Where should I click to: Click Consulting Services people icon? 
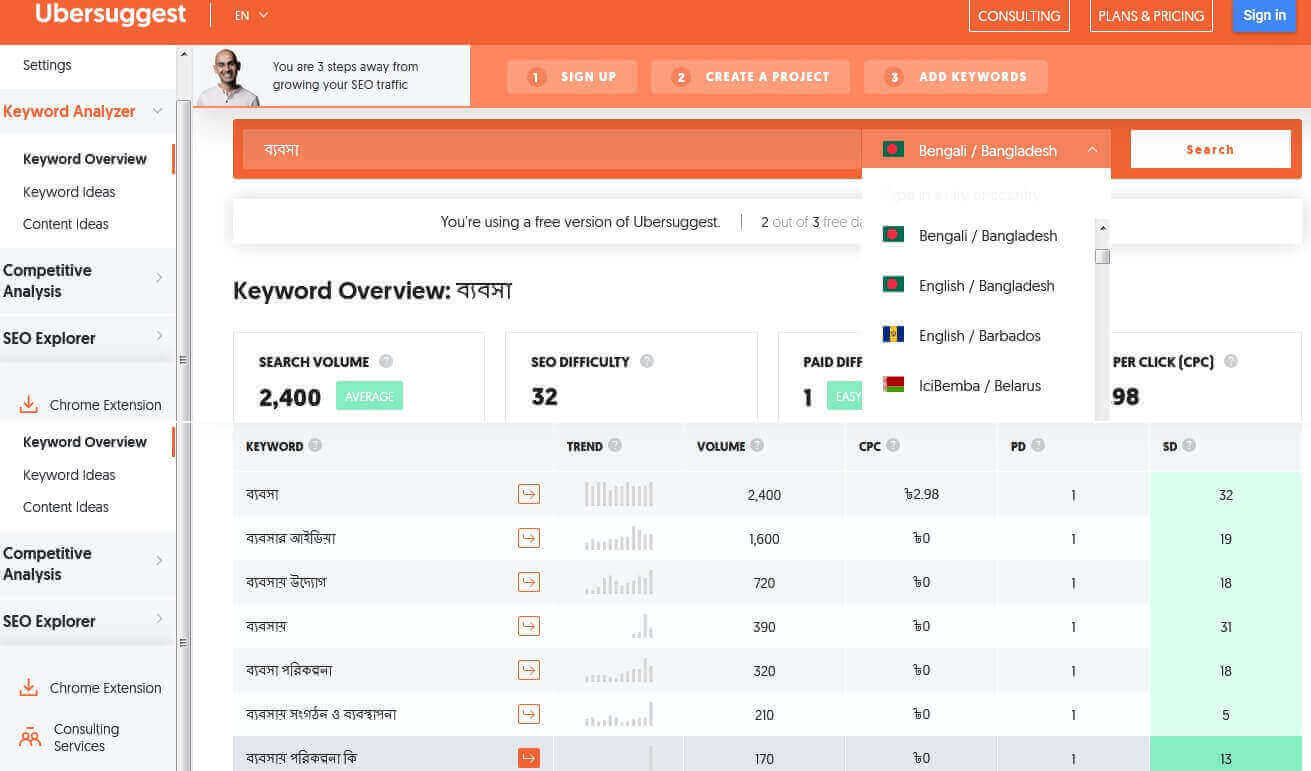[x=30, y=738]
